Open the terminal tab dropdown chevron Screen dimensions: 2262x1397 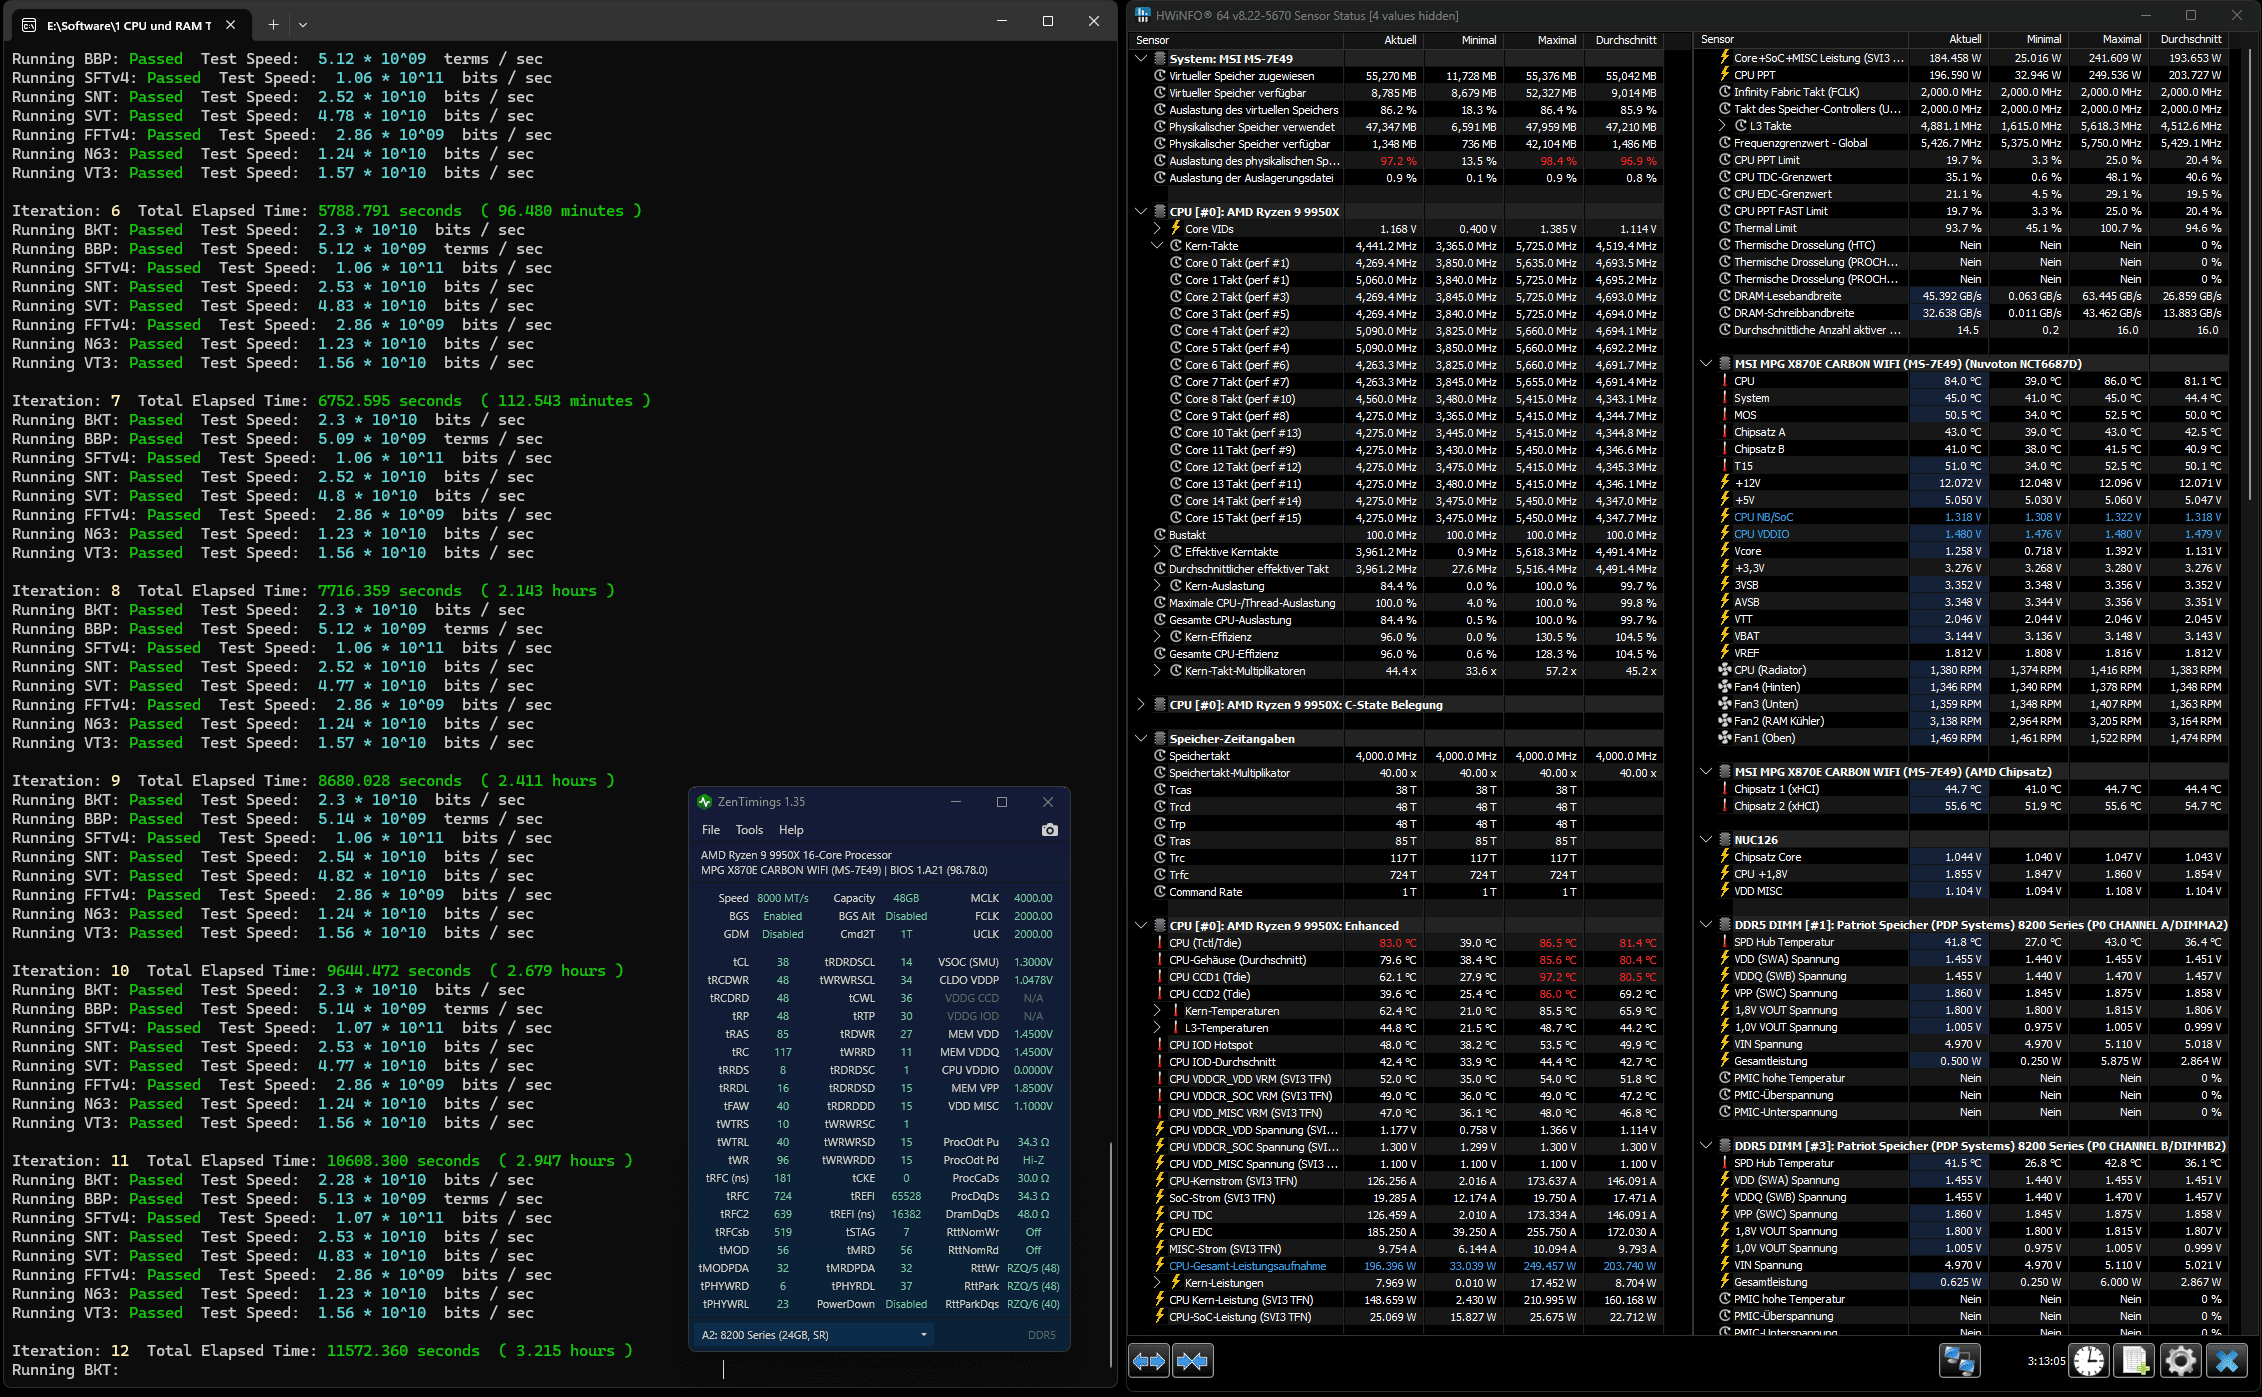[303, 24]
